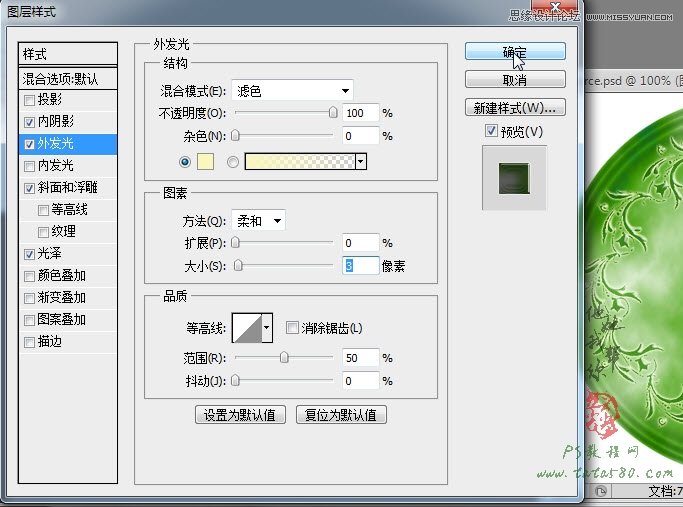This screenshot has height=507, width=683.
Task: Open the 混合模式 blend mode dropdown
Action: click(292, 91)
